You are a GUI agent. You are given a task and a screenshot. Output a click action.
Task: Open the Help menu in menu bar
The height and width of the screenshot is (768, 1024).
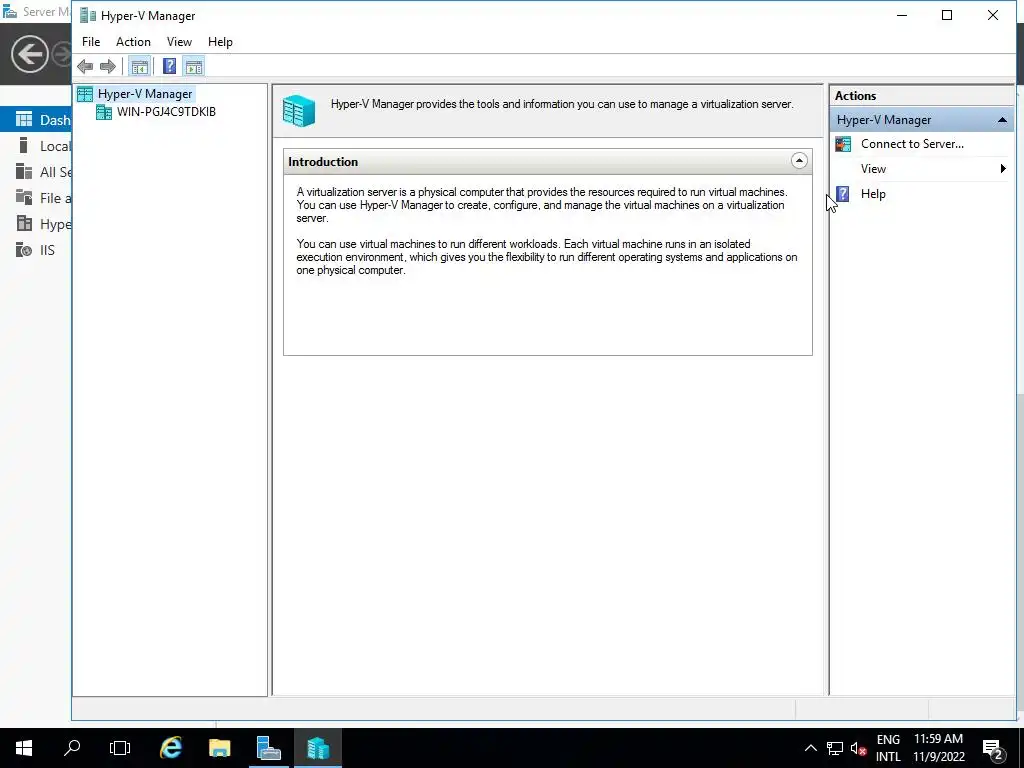pos(220,42)
